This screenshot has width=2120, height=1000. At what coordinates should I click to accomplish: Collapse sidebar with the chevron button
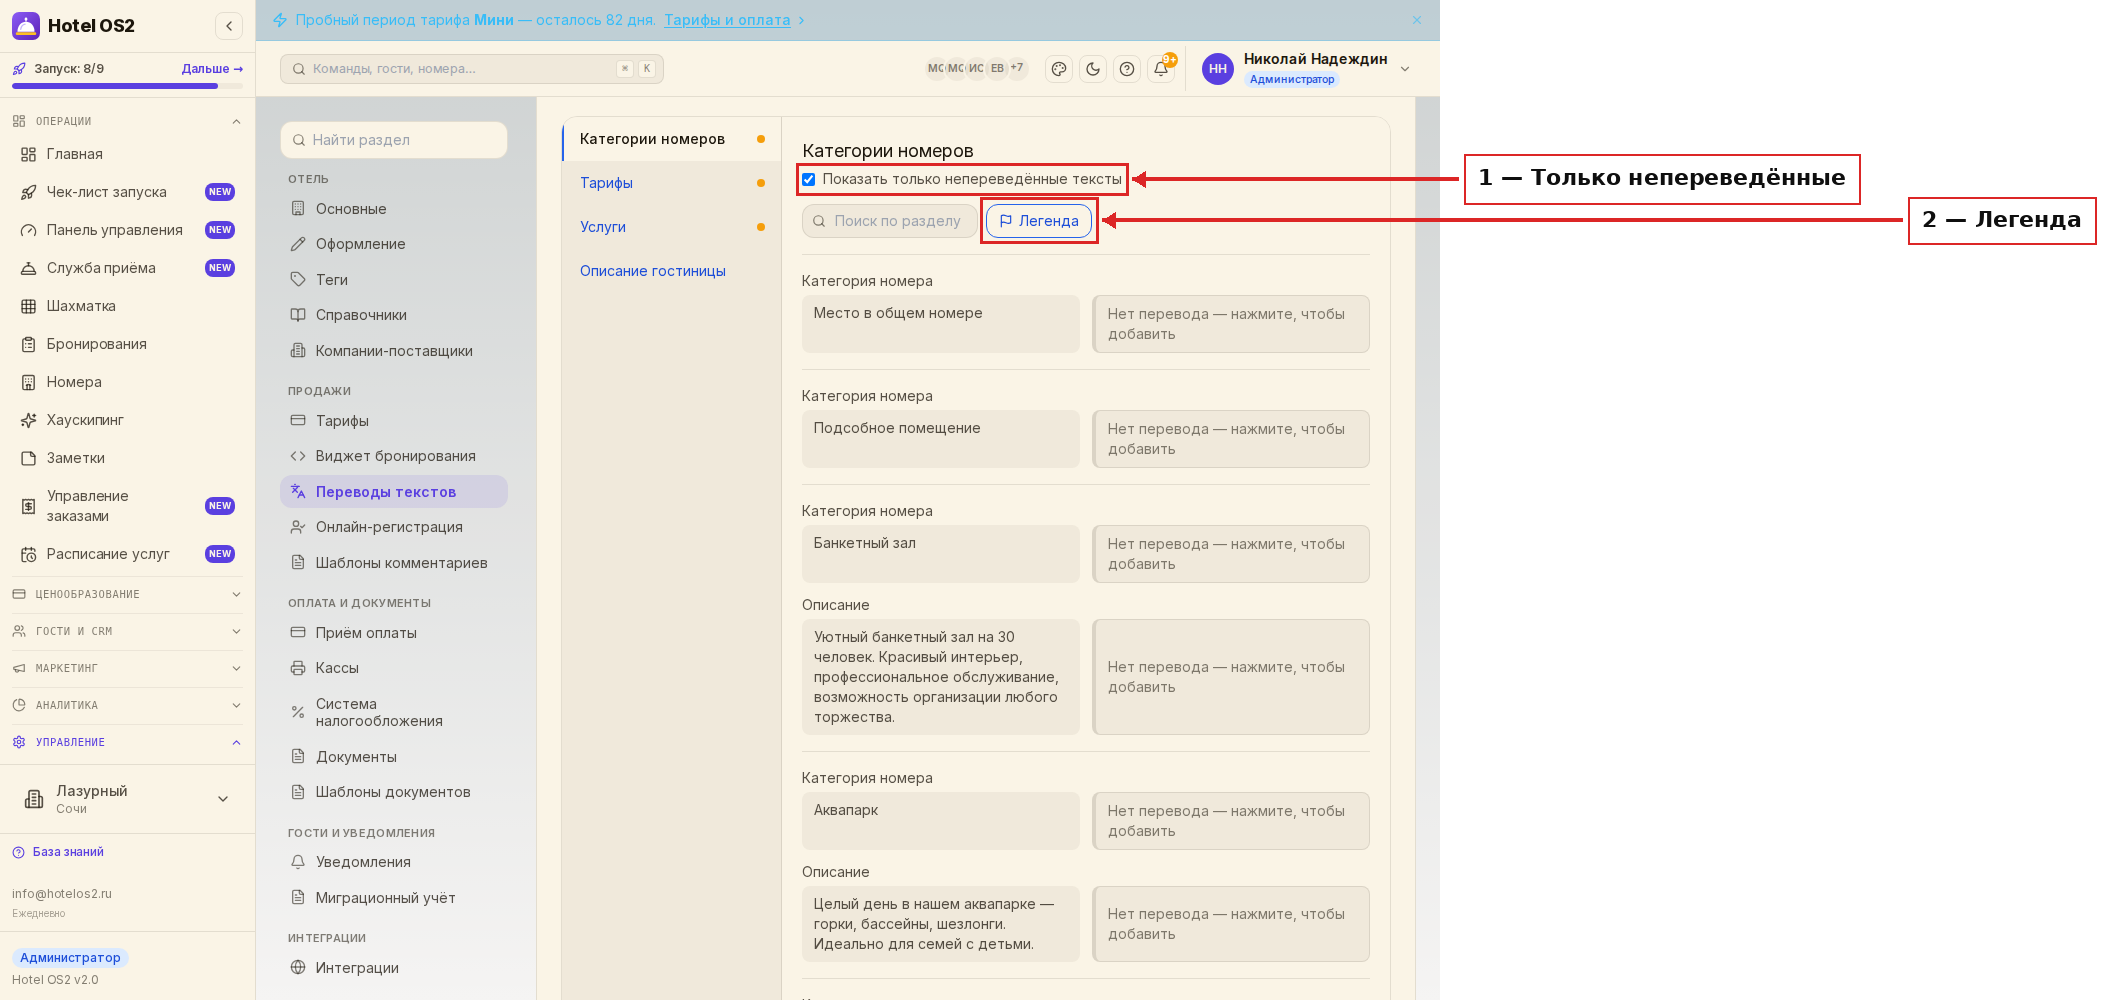coord(229,26)
